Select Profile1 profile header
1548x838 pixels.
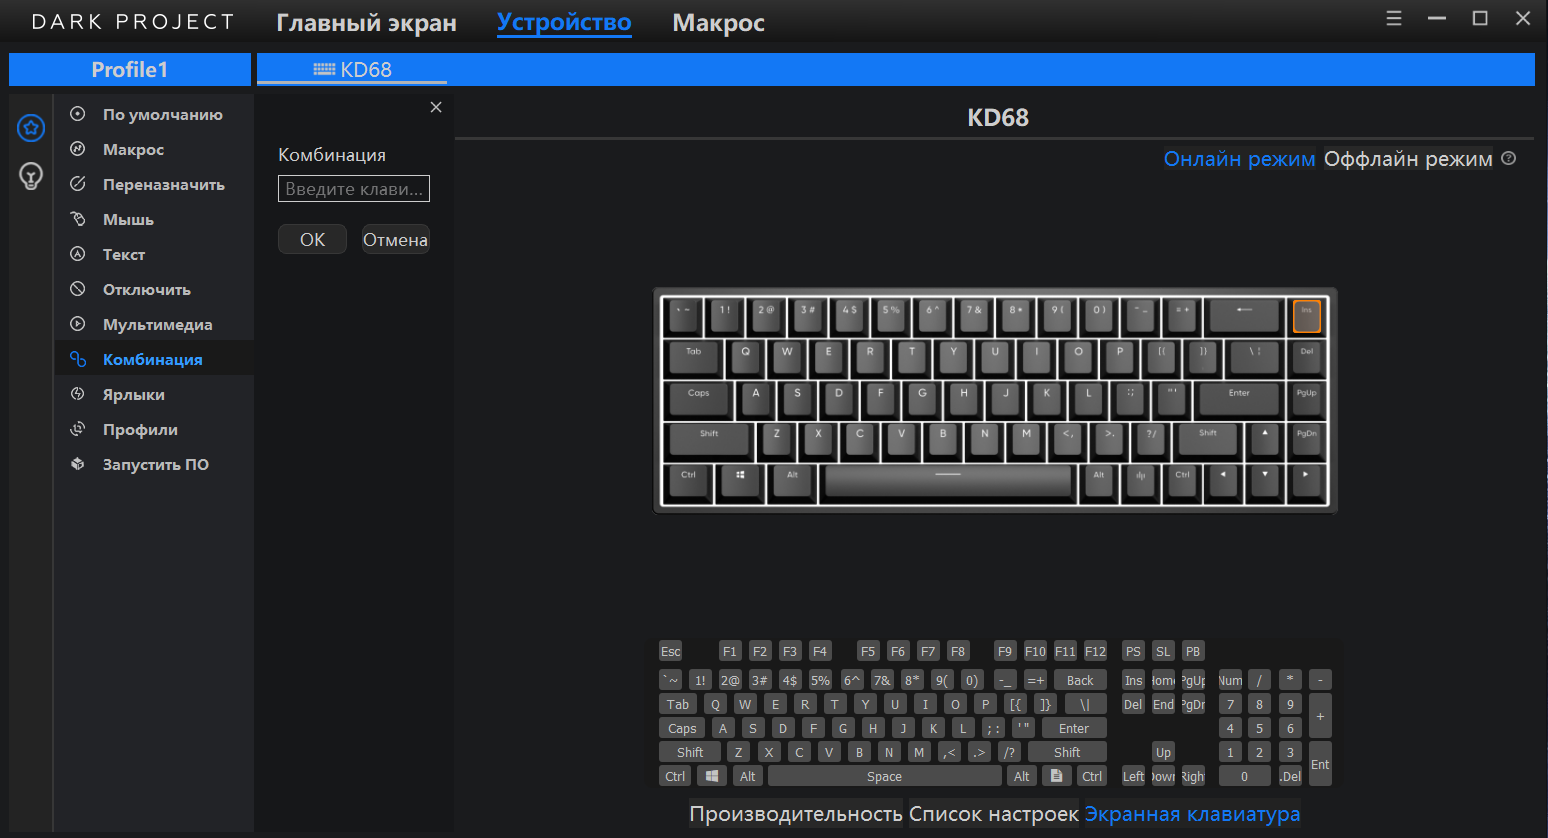coord(130,70)
